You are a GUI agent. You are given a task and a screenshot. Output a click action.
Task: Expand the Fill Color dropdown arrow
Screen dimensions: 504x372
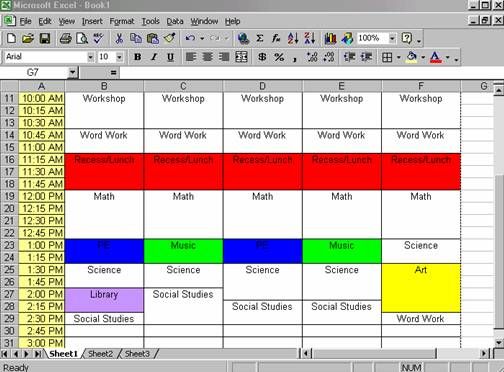423,58
